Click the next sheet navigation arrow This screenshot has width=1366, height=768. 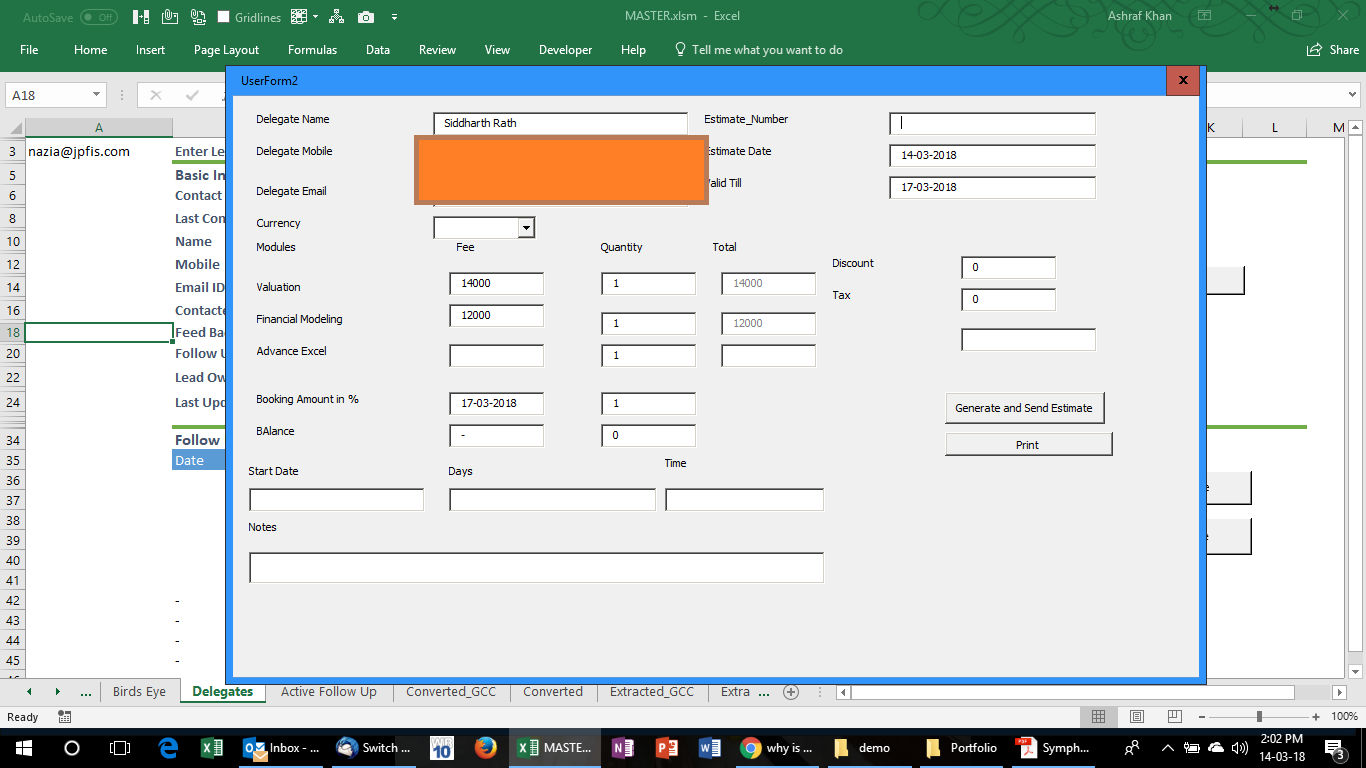pos(57,691)
